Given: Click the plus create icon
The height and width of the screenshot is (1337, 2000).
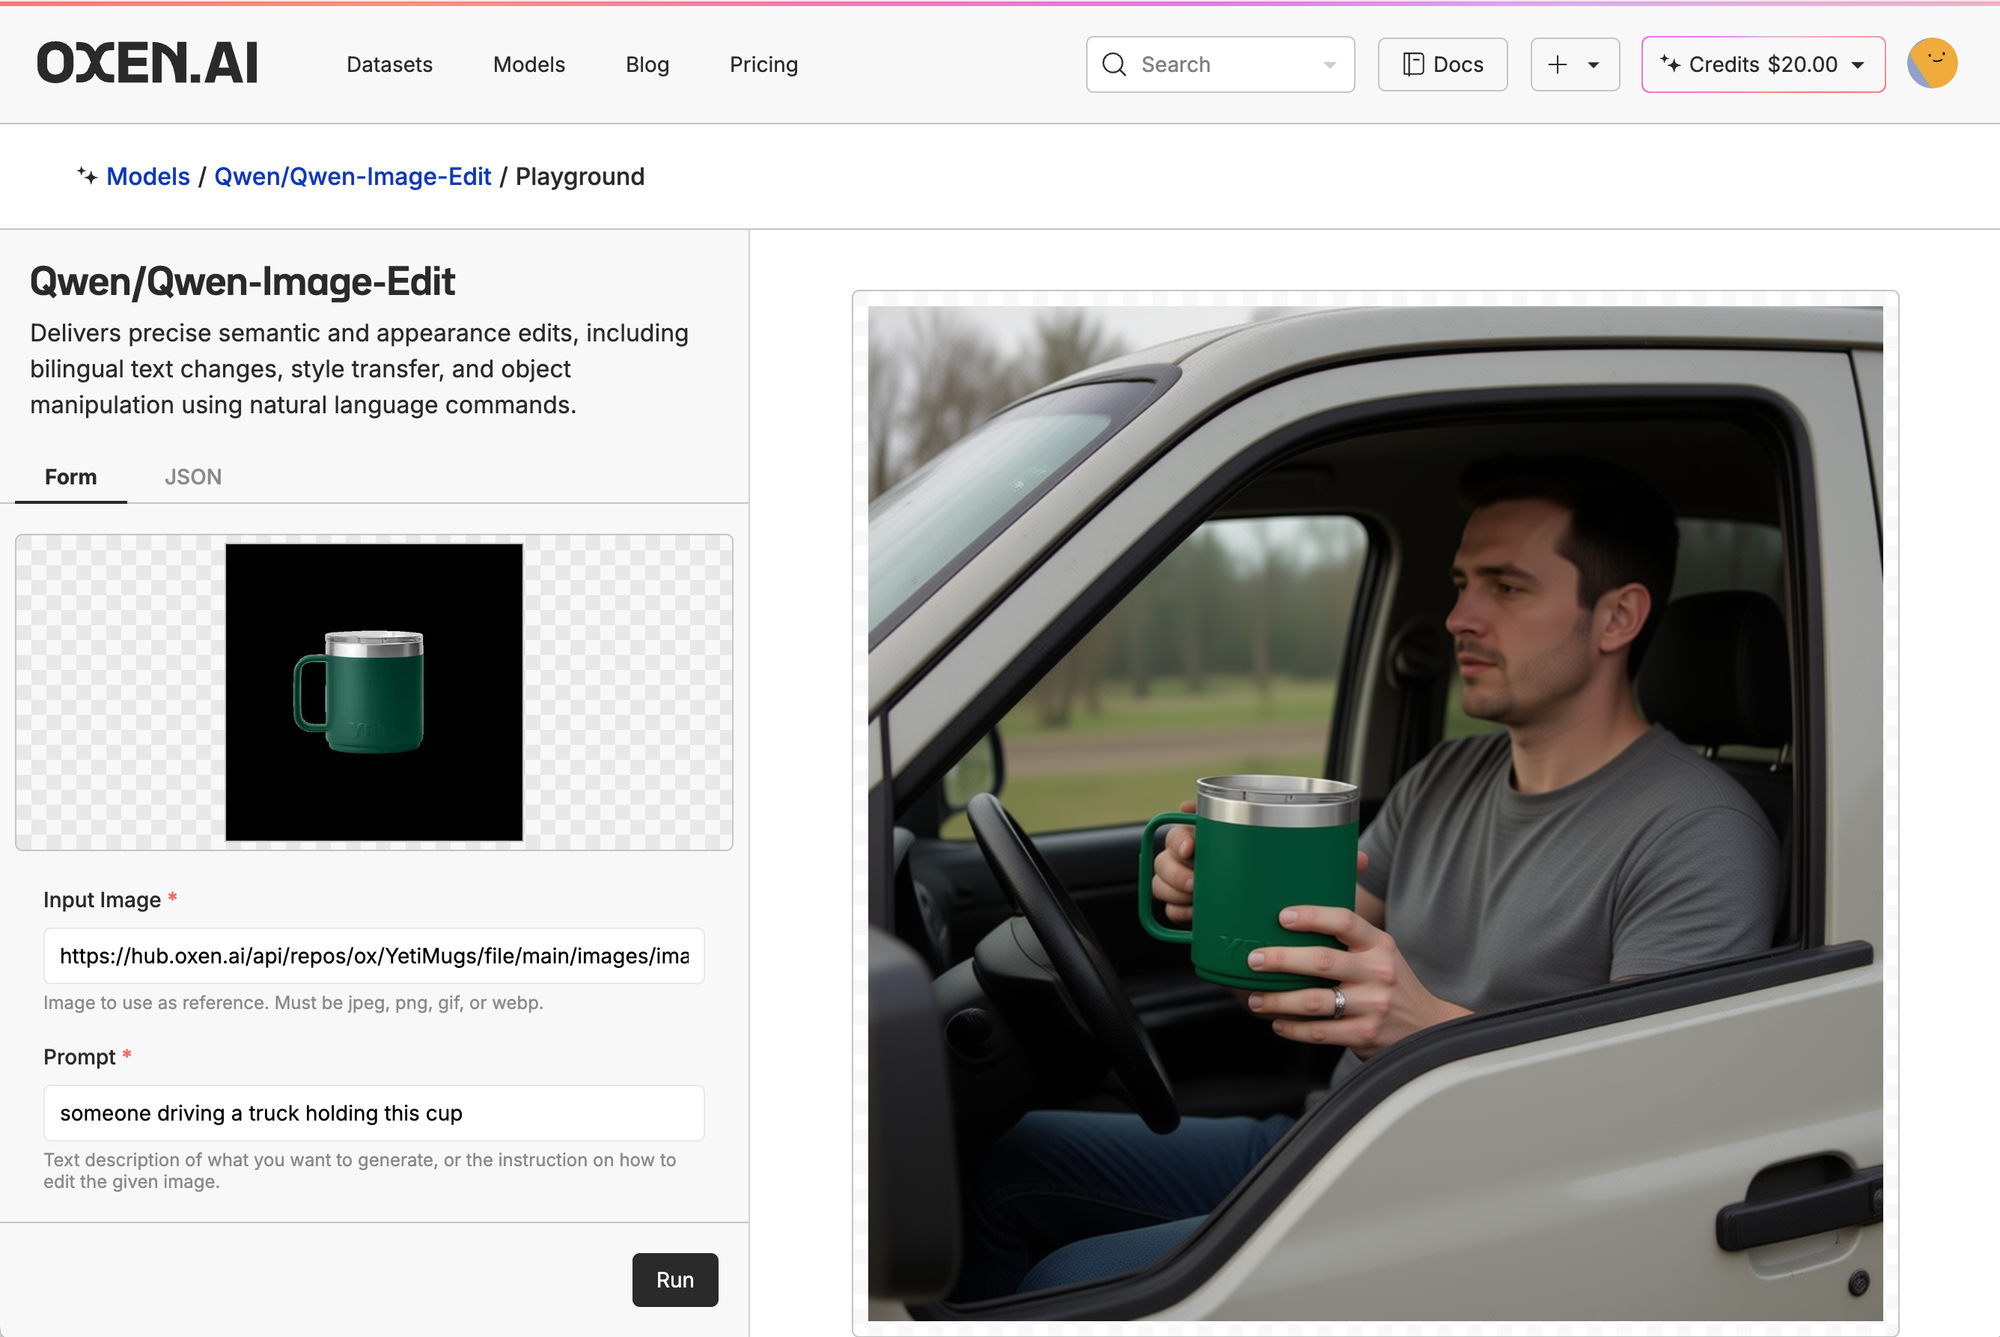Looking at the screenshot, I should pos(1557,65).
